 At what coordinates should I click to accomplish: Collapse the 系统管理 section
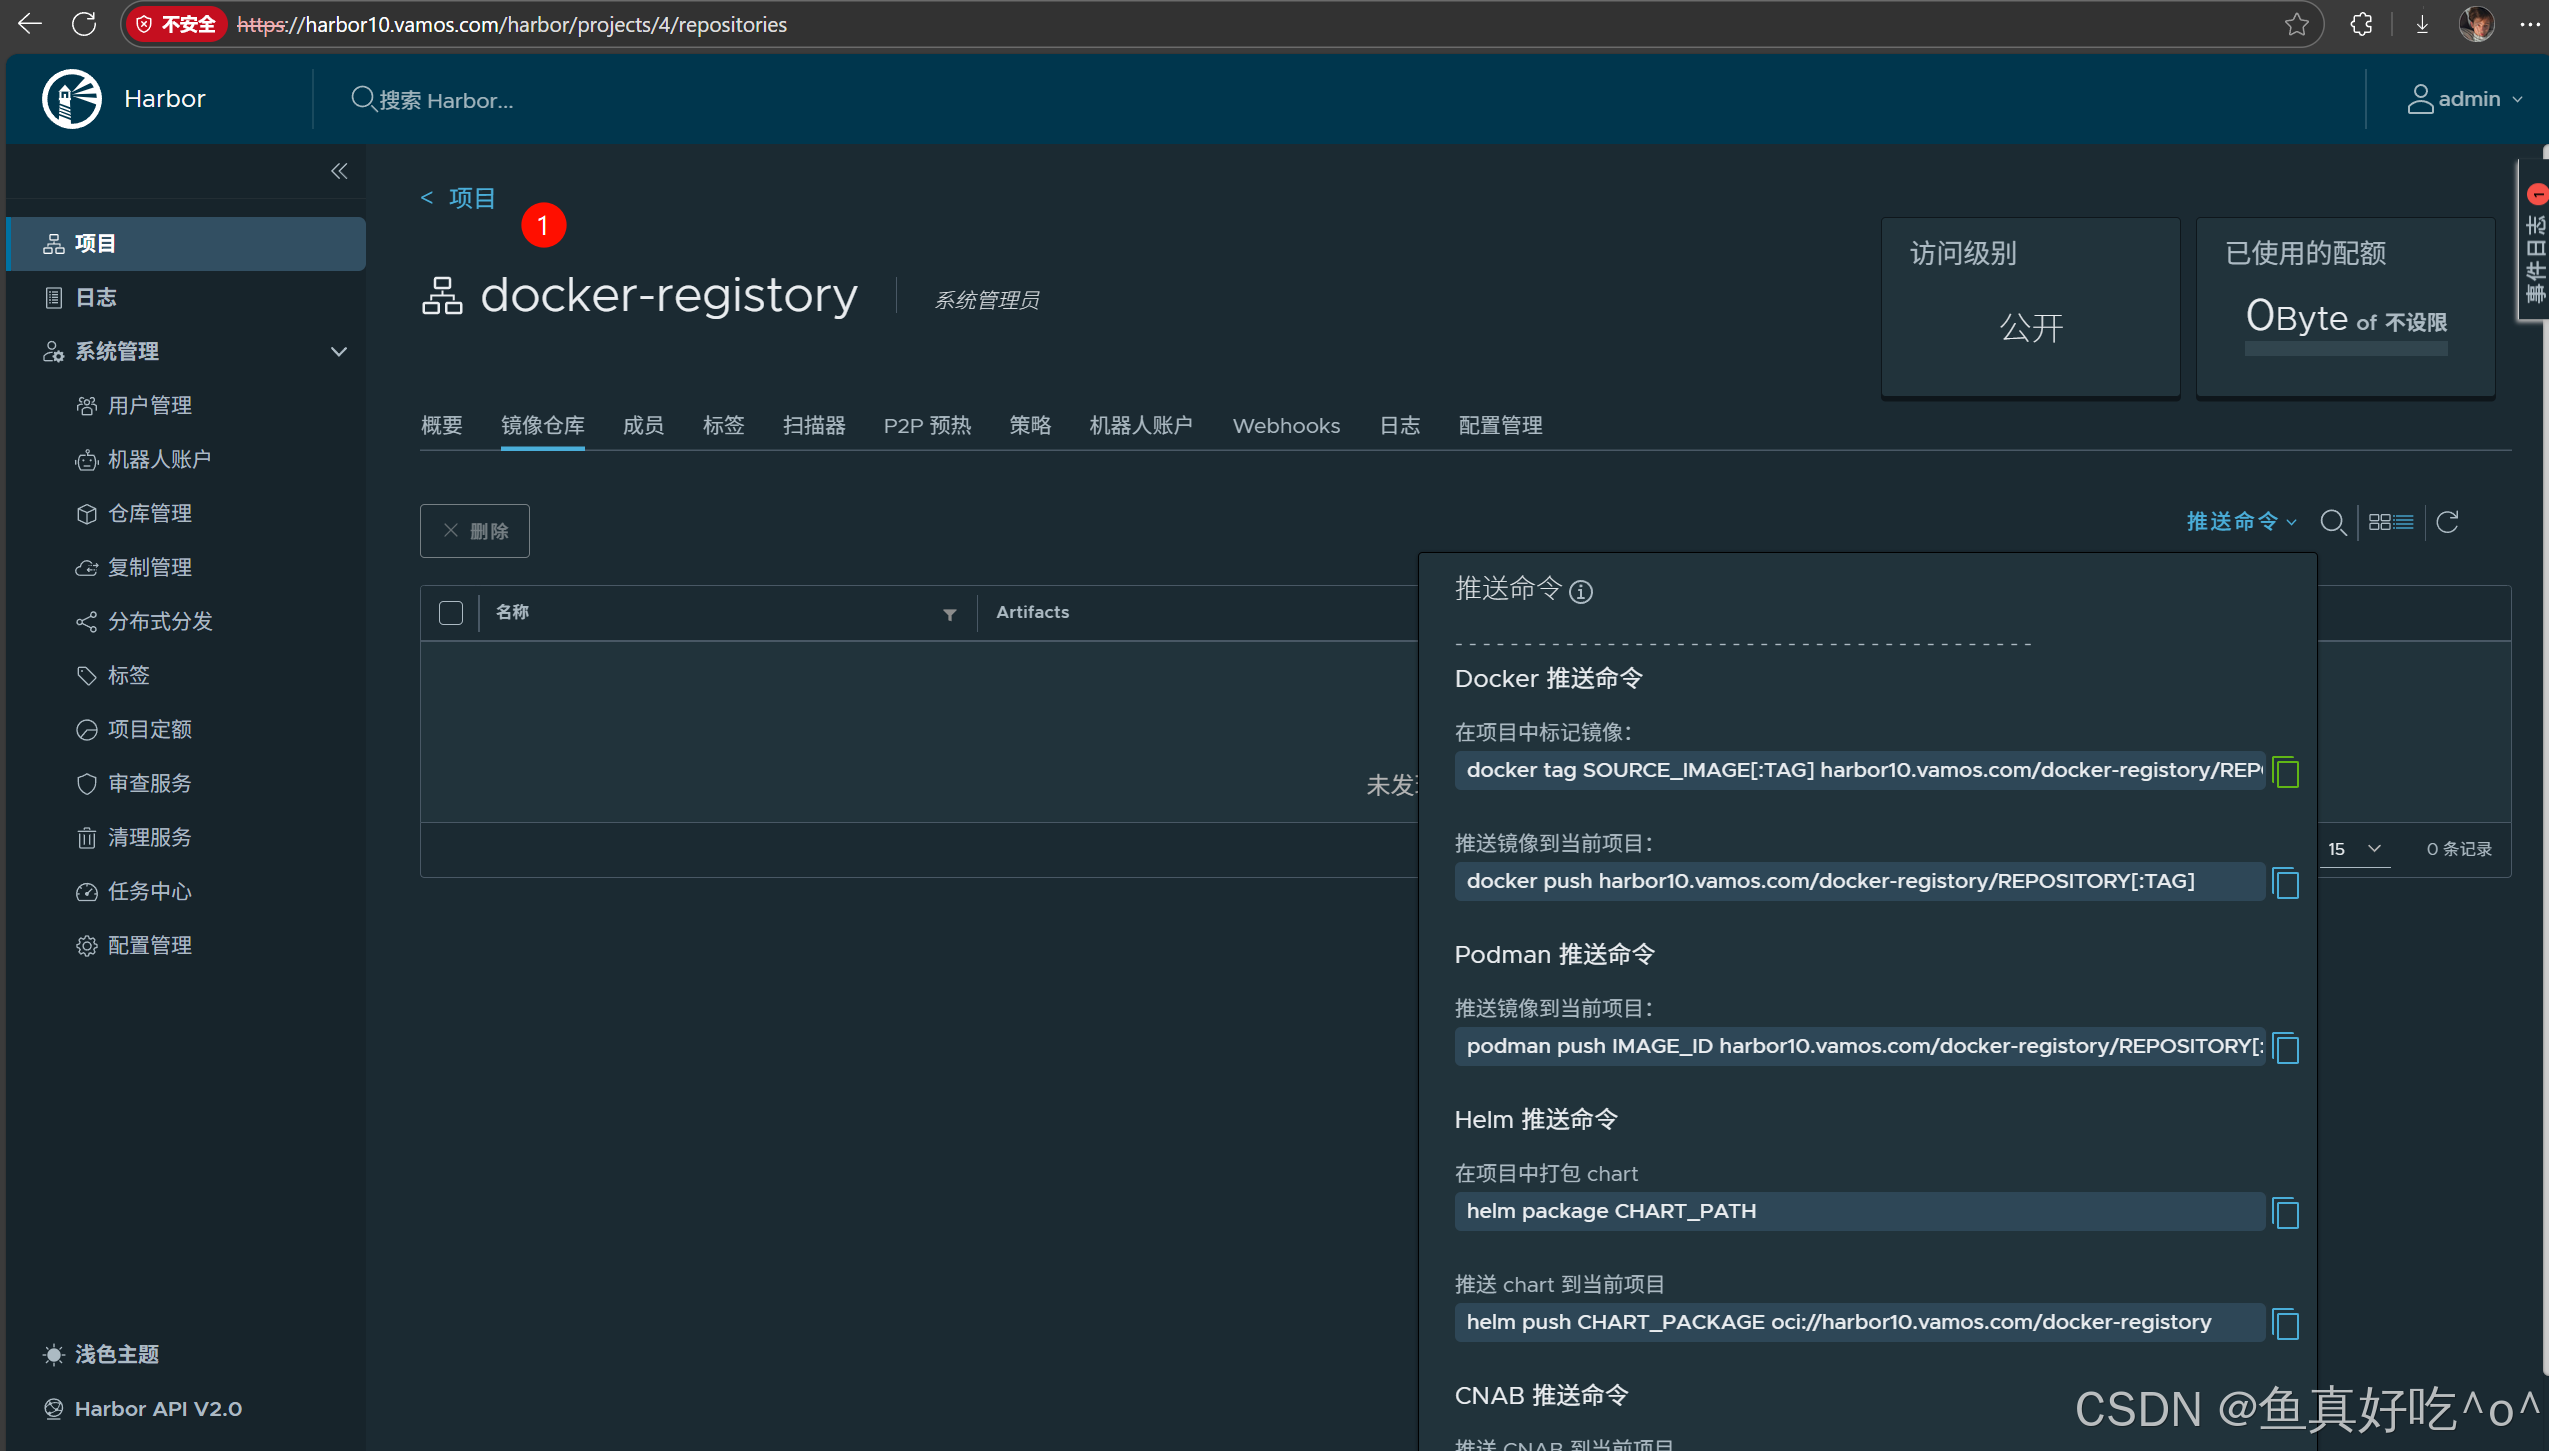click(339, 352)
